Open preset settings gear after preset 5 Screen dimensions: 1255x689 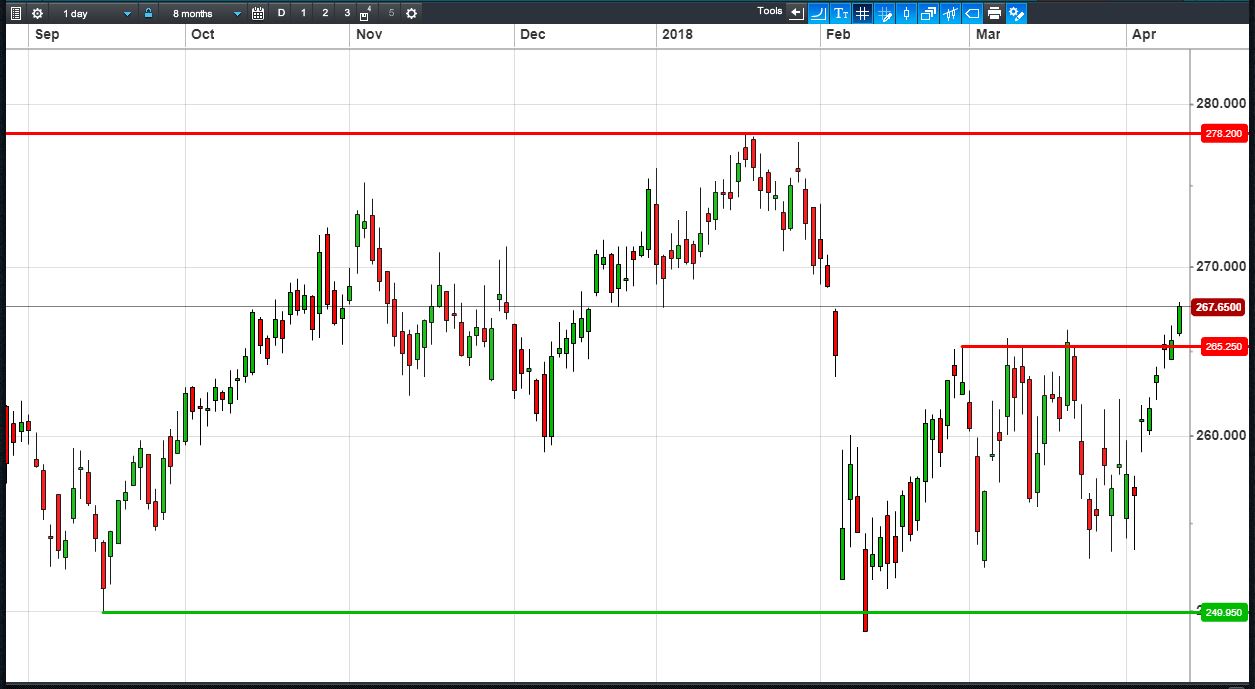pyautogui.click(x=411, y=14)
